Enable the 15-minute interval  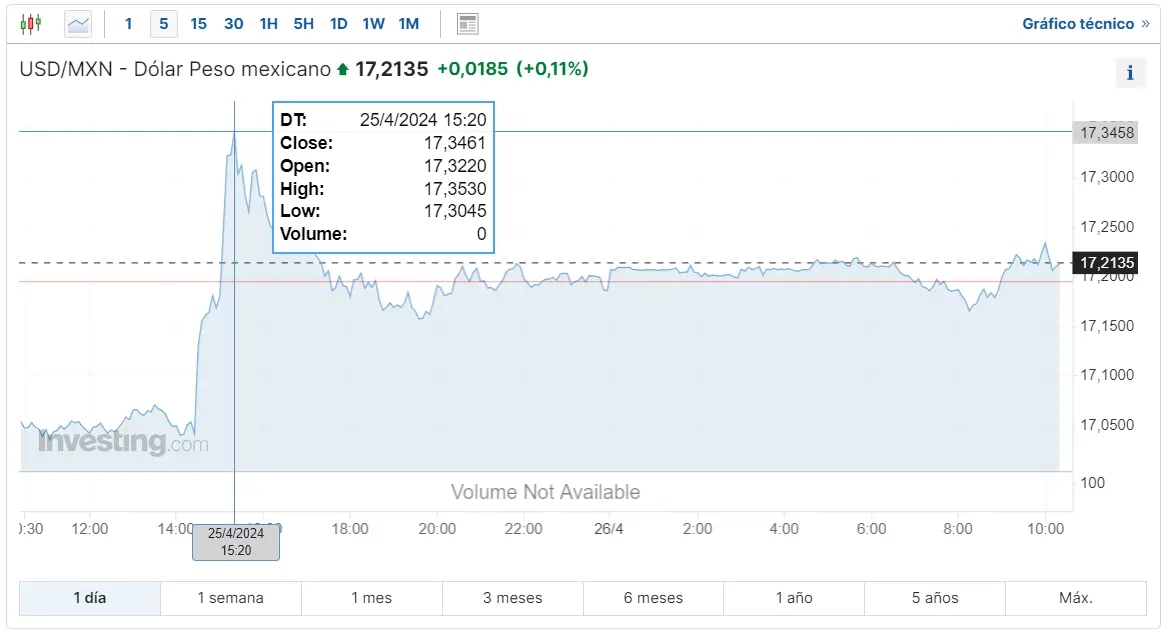pyautogui.click(x=198, y=23)
